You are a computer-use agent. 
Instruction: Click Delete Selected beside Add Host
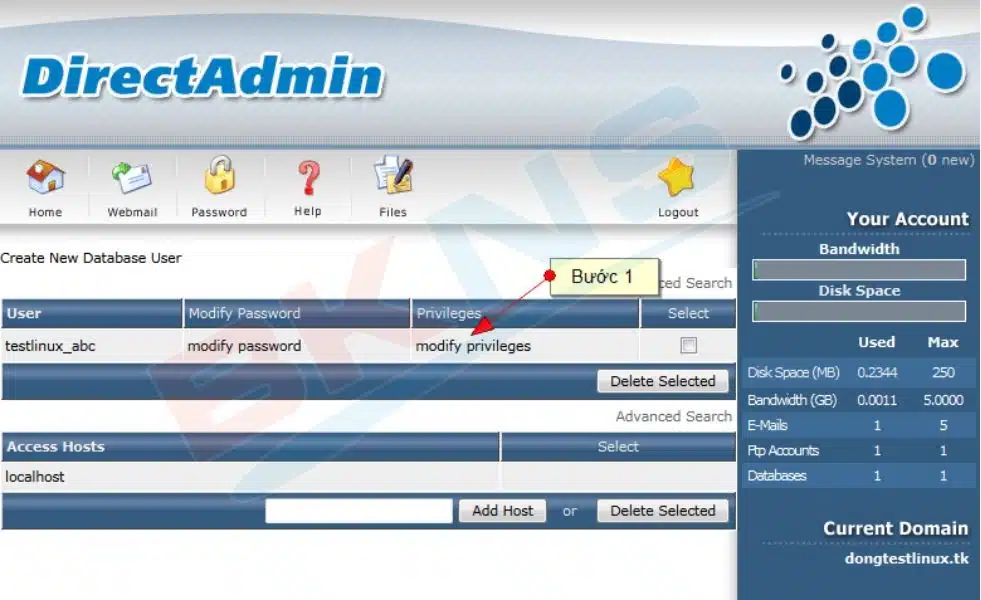662,511
